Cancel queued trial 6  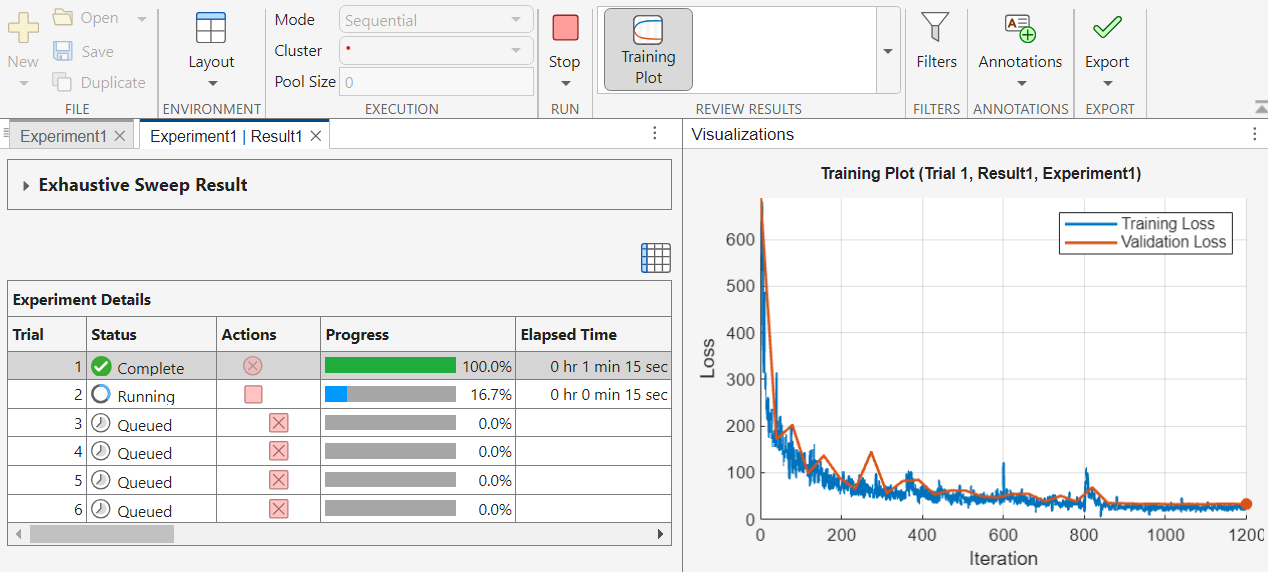coord(279,509)
